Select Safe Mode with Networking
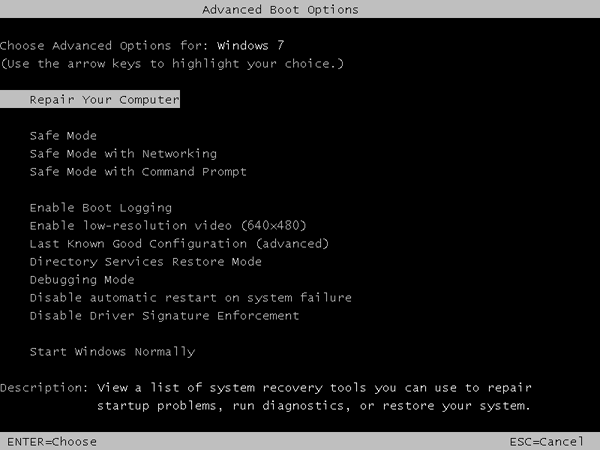Screen dimensions: 600x450 (123, 154)
